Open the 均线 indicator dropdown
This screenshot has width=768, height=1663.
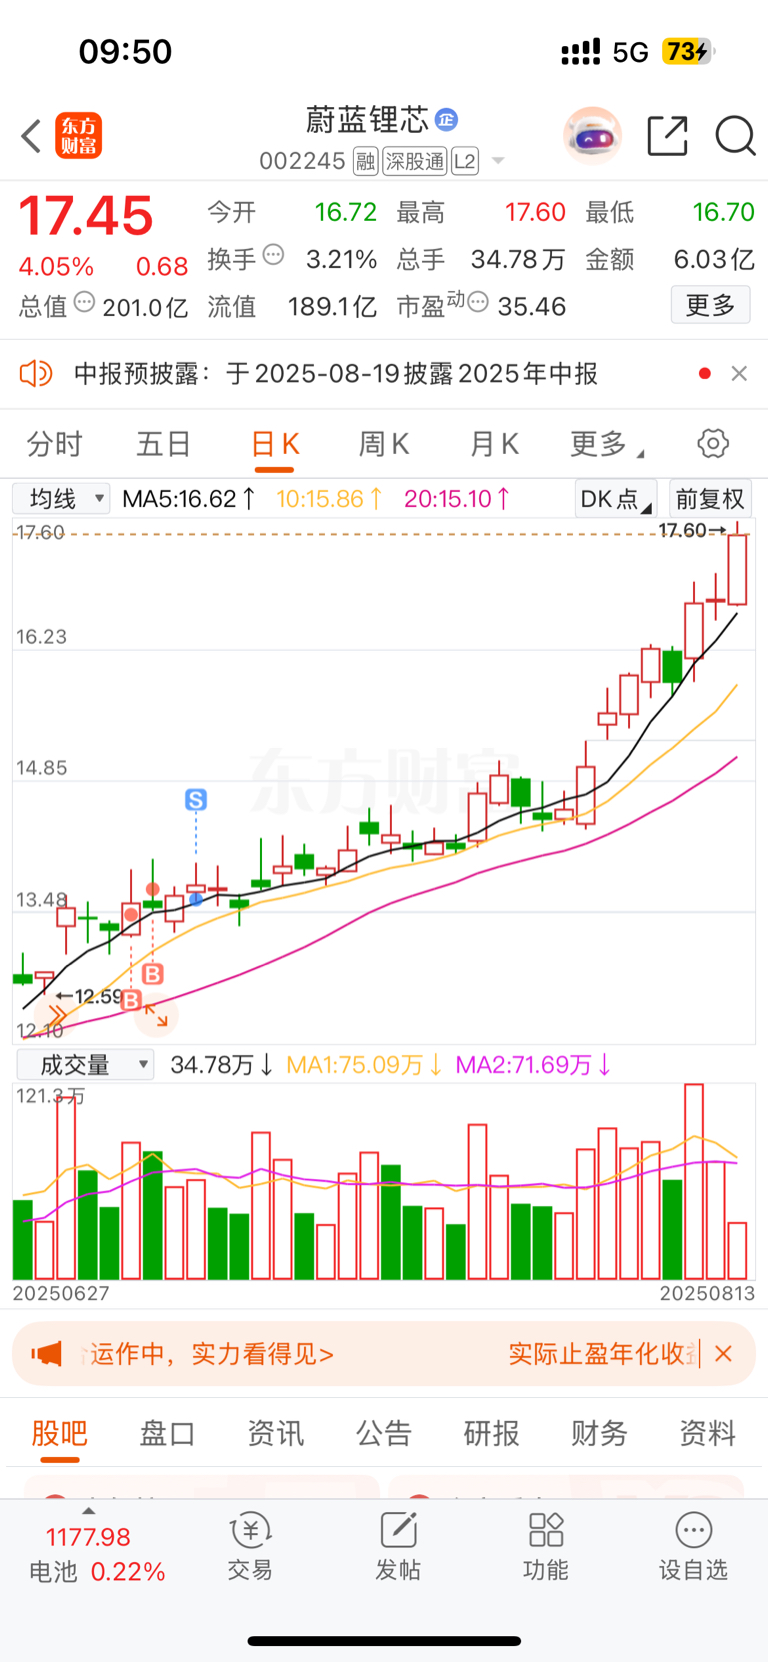(x=61, y=498)
